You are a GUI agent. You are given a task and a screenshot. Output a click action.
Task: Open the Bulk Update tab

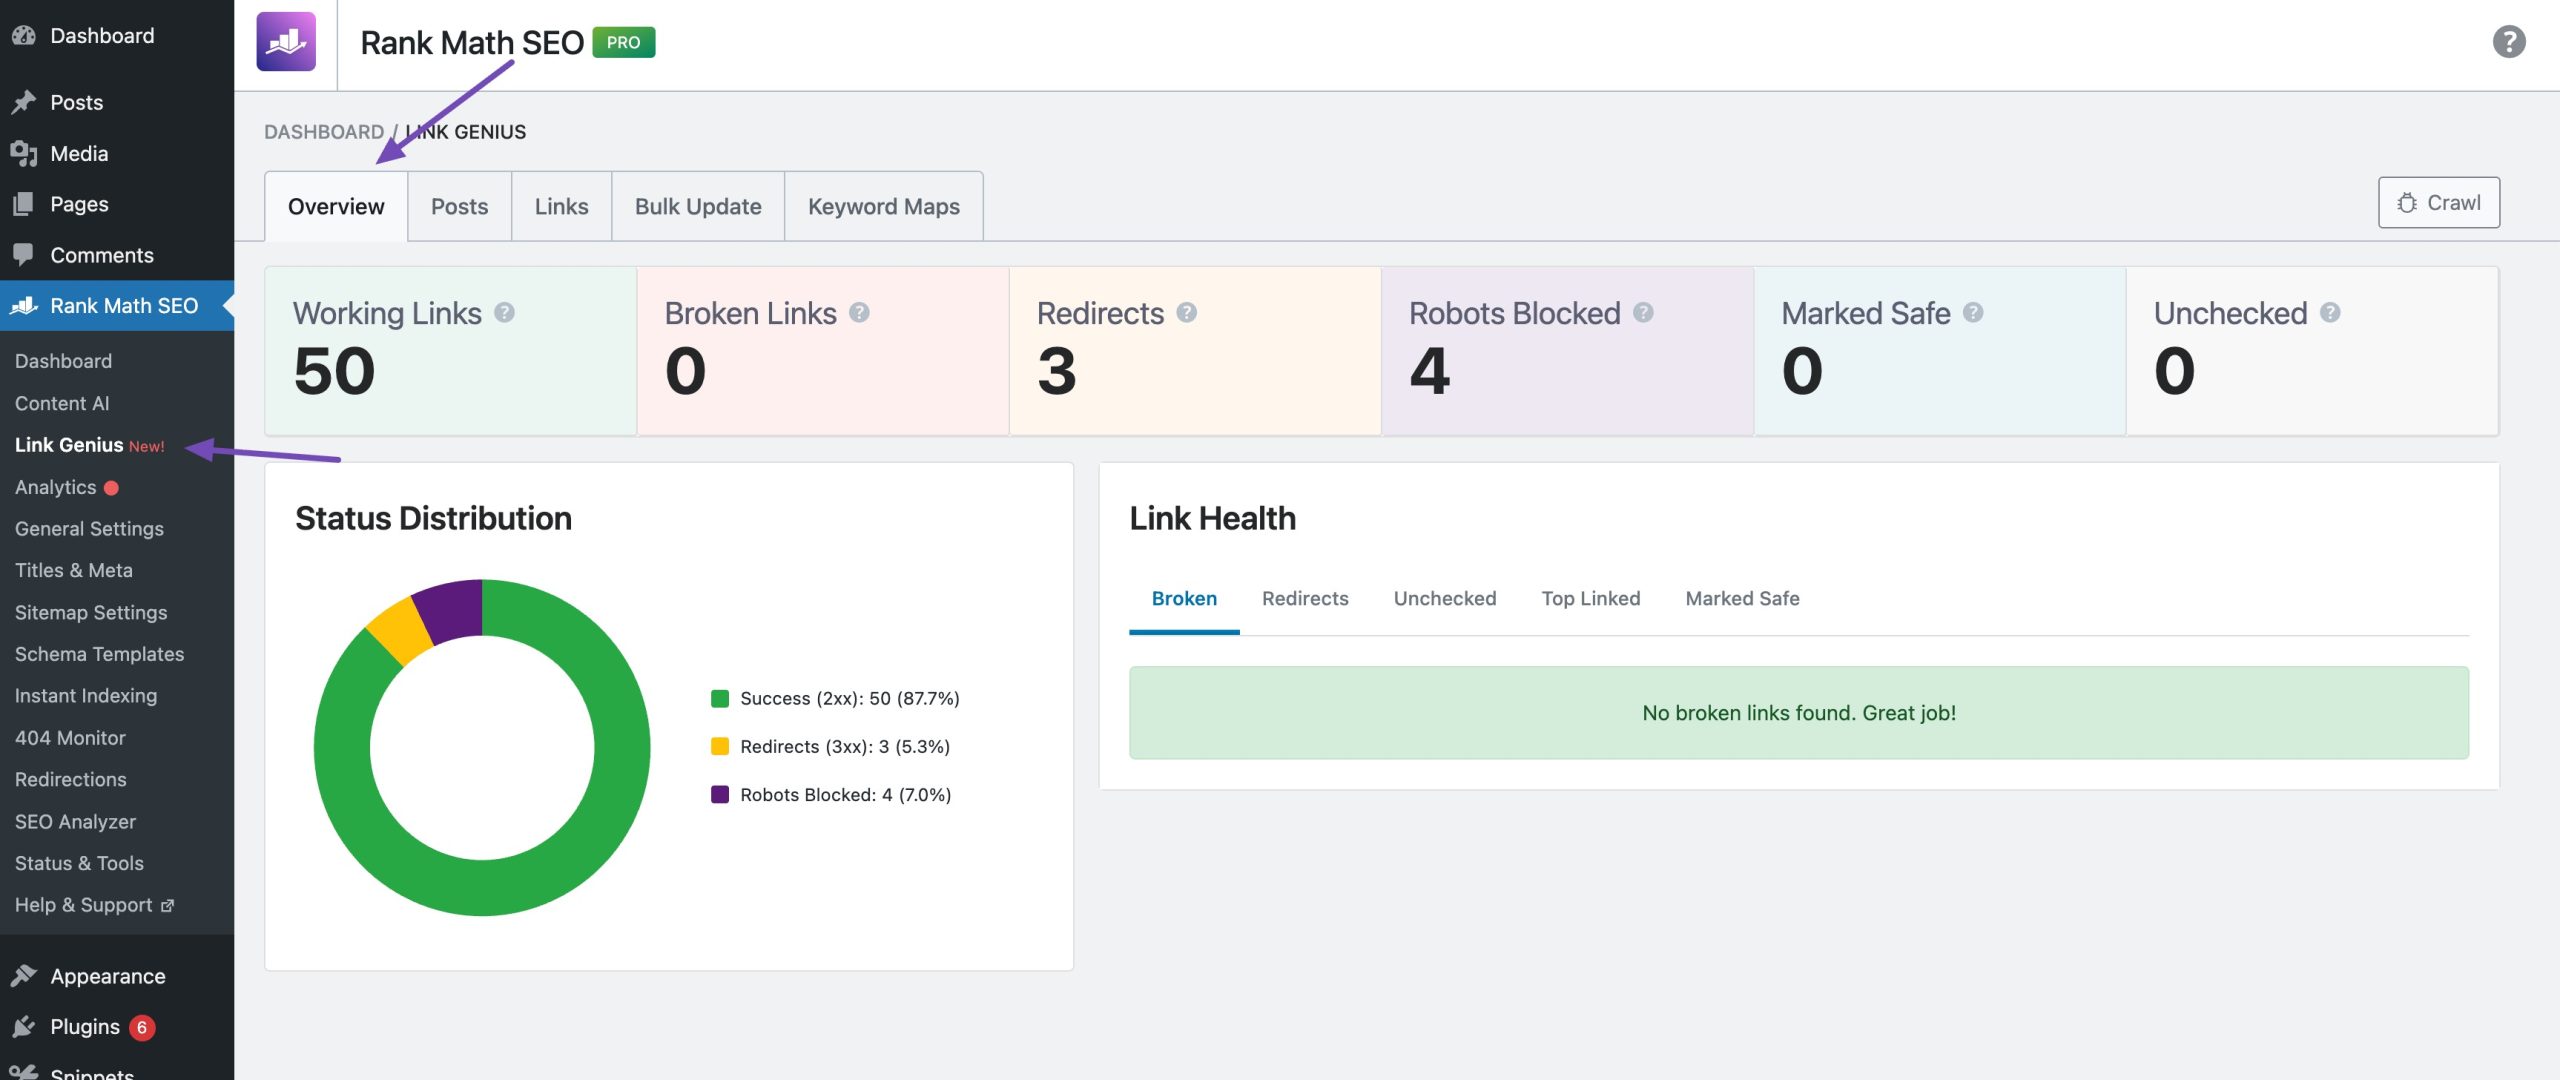697,206
